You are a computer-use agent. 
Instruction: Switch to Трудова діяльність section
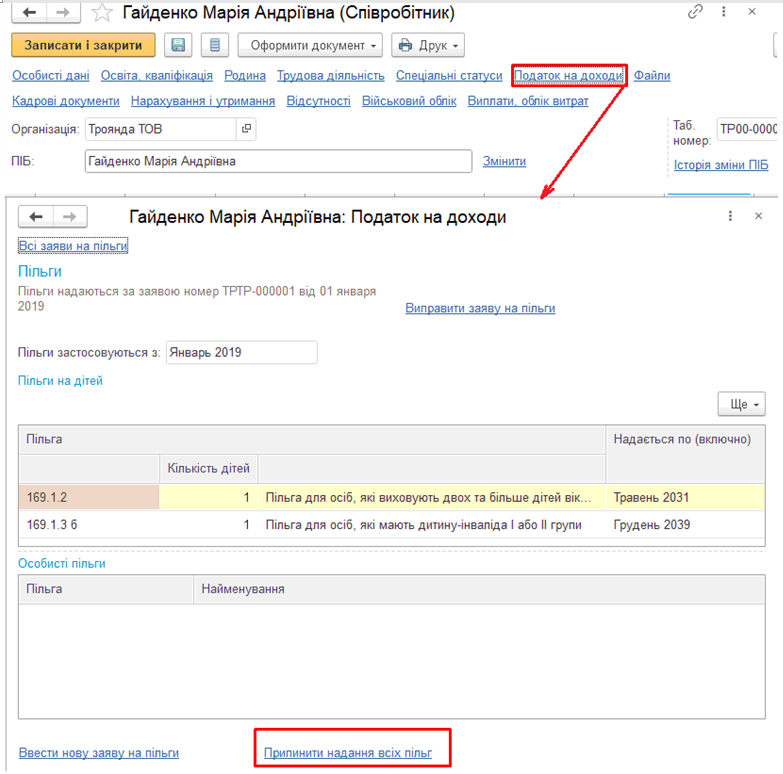click(330, 76)
